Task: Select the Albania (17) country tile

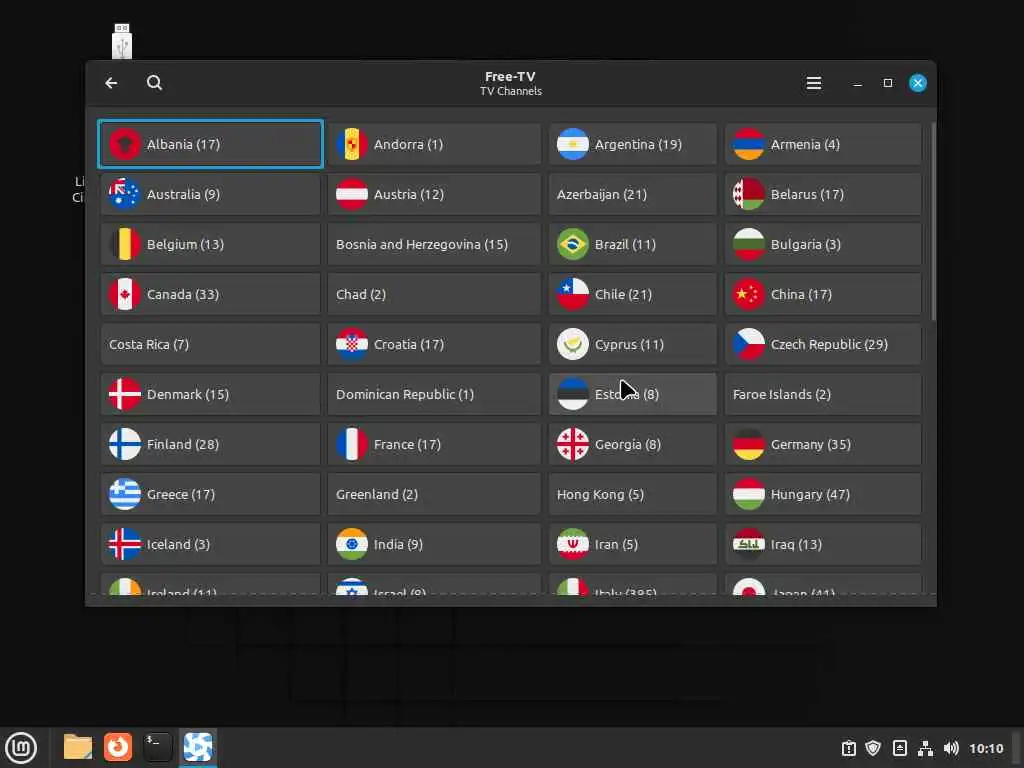Action: 210,144
